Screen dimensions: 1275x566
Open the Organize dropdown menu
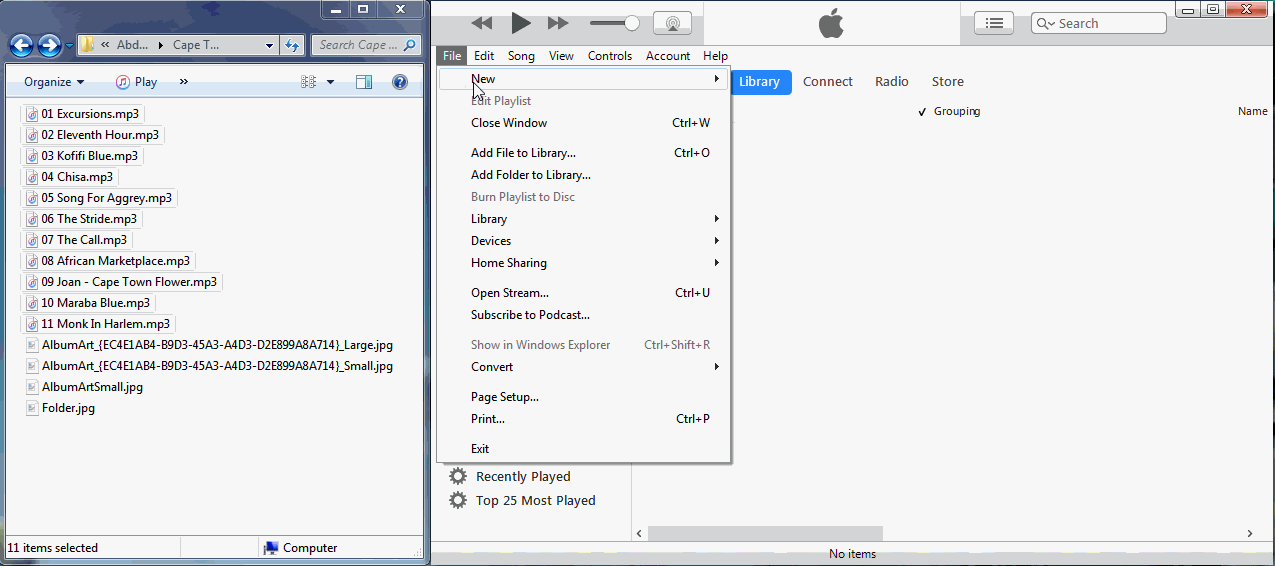coord(54,82)
